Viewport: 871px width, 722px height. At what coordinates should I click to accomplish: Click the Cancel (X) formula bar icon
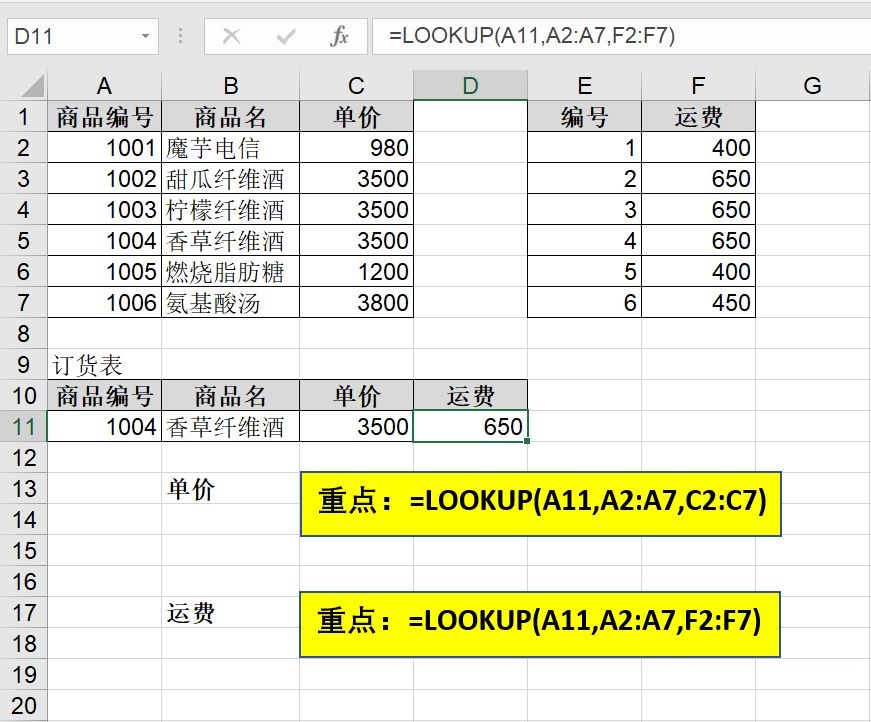[x=232, y=37]
